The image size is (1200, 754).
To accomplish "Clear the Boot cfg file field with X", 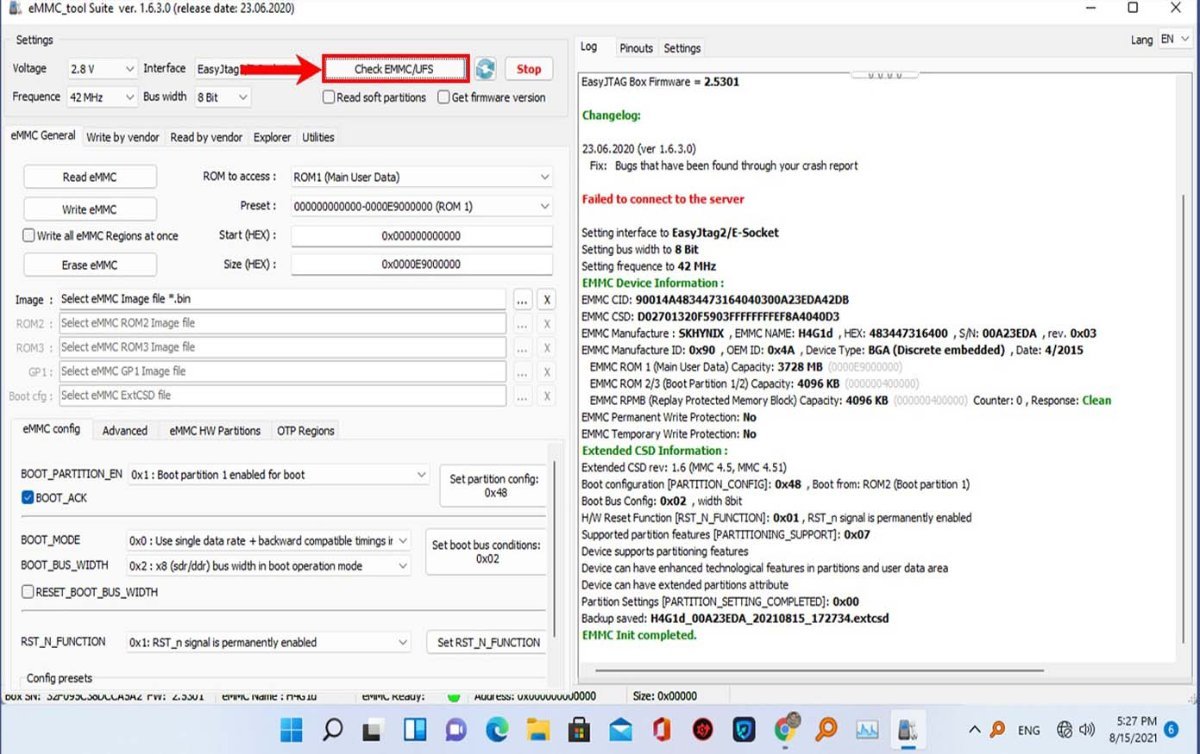I will point(547,395).
